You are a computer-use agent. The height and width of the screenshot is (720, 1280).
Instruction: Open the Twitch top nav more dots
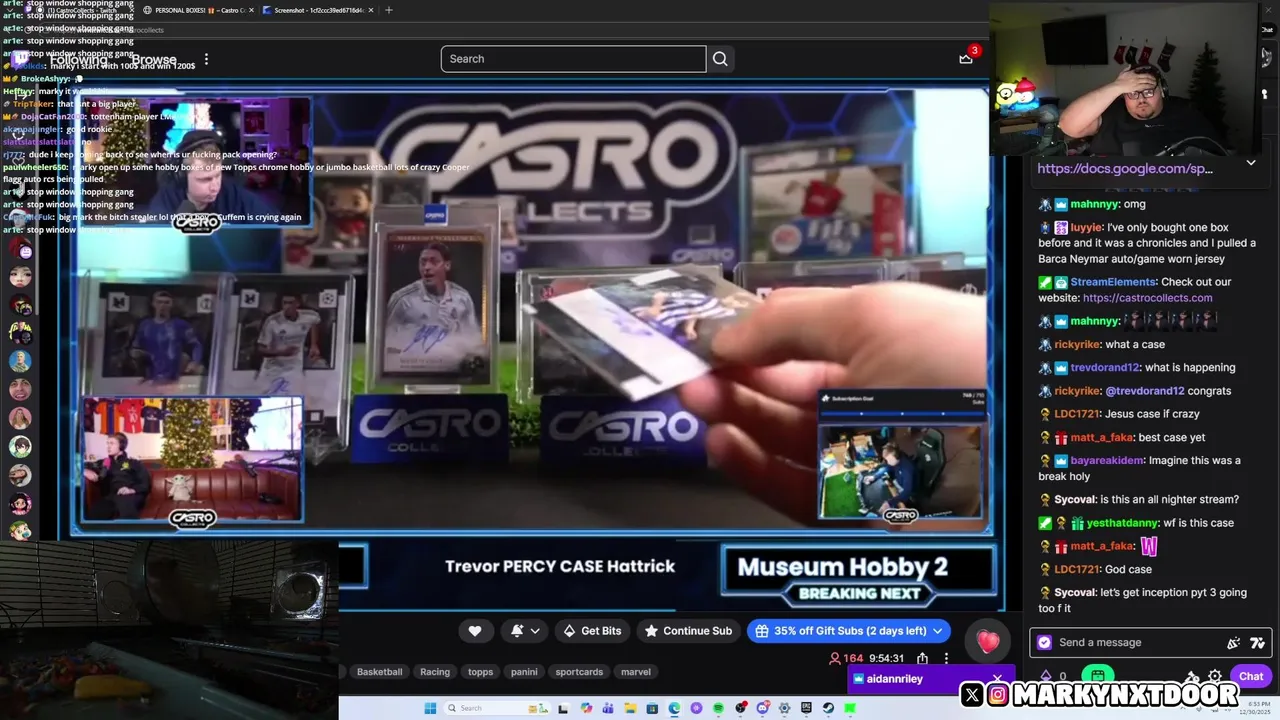pyautogui.click(x=206, y=60)
